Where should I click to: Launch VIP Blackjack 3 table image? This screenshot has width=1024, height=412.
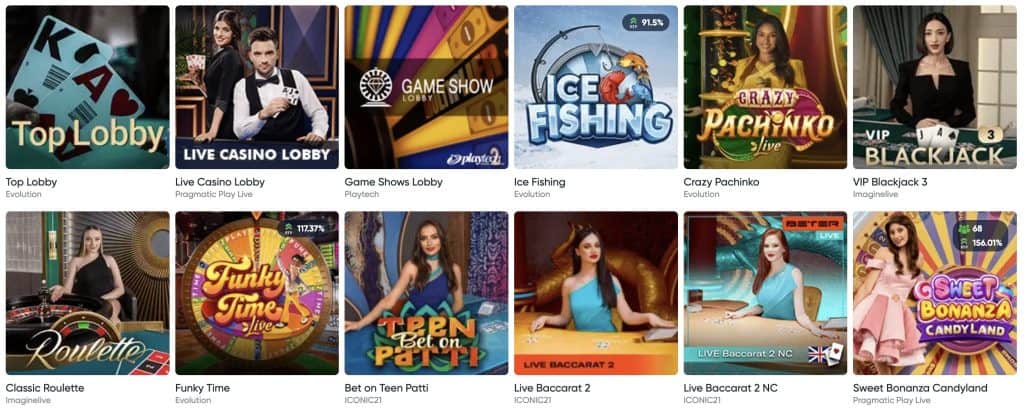tap(935, 87)
